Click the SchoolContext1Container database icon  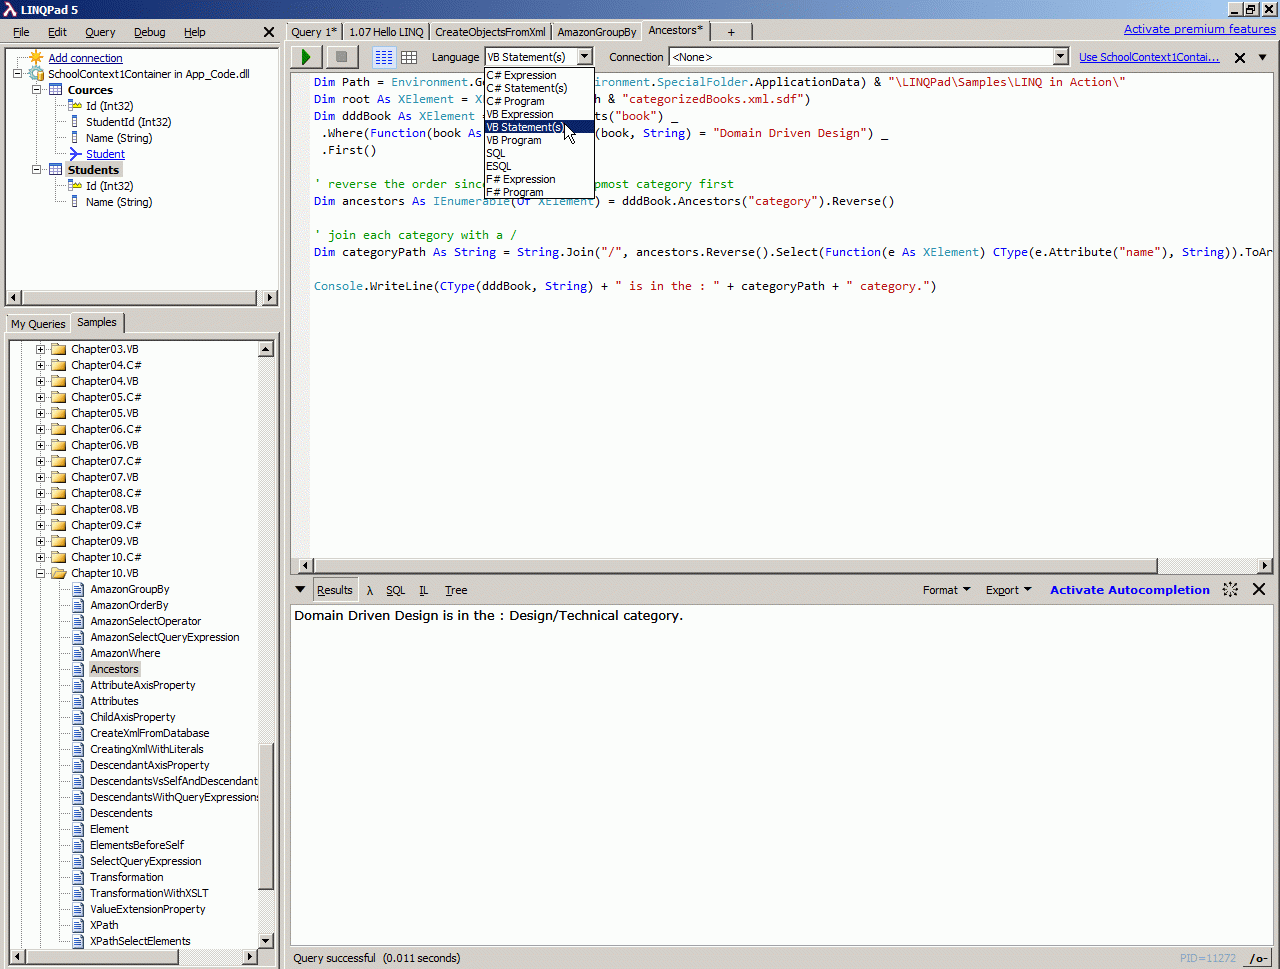36,74
